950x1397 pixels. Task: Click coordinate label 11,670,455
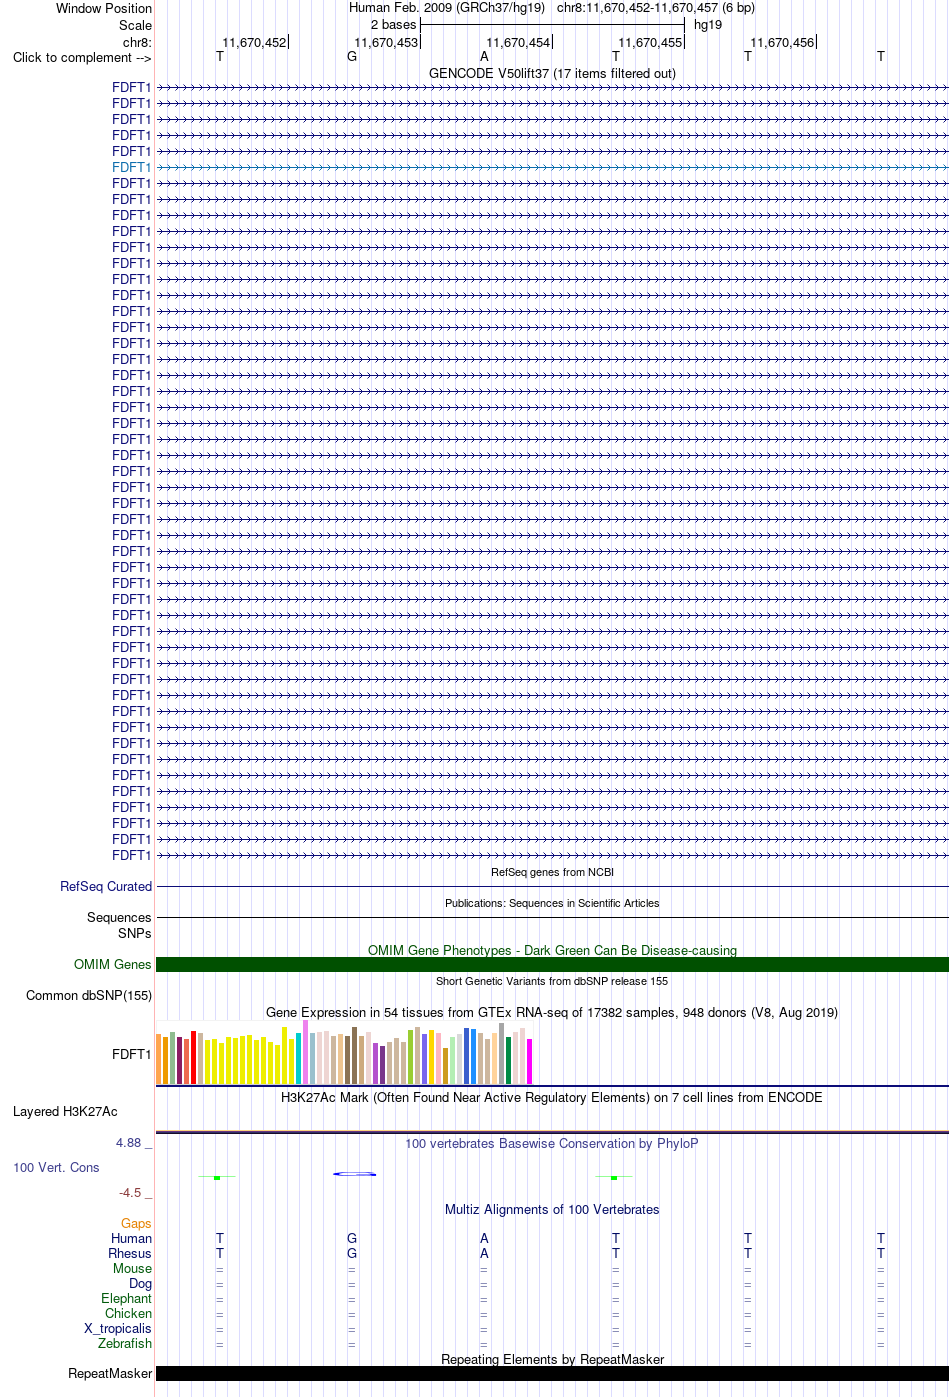click(x=650, y=42)
